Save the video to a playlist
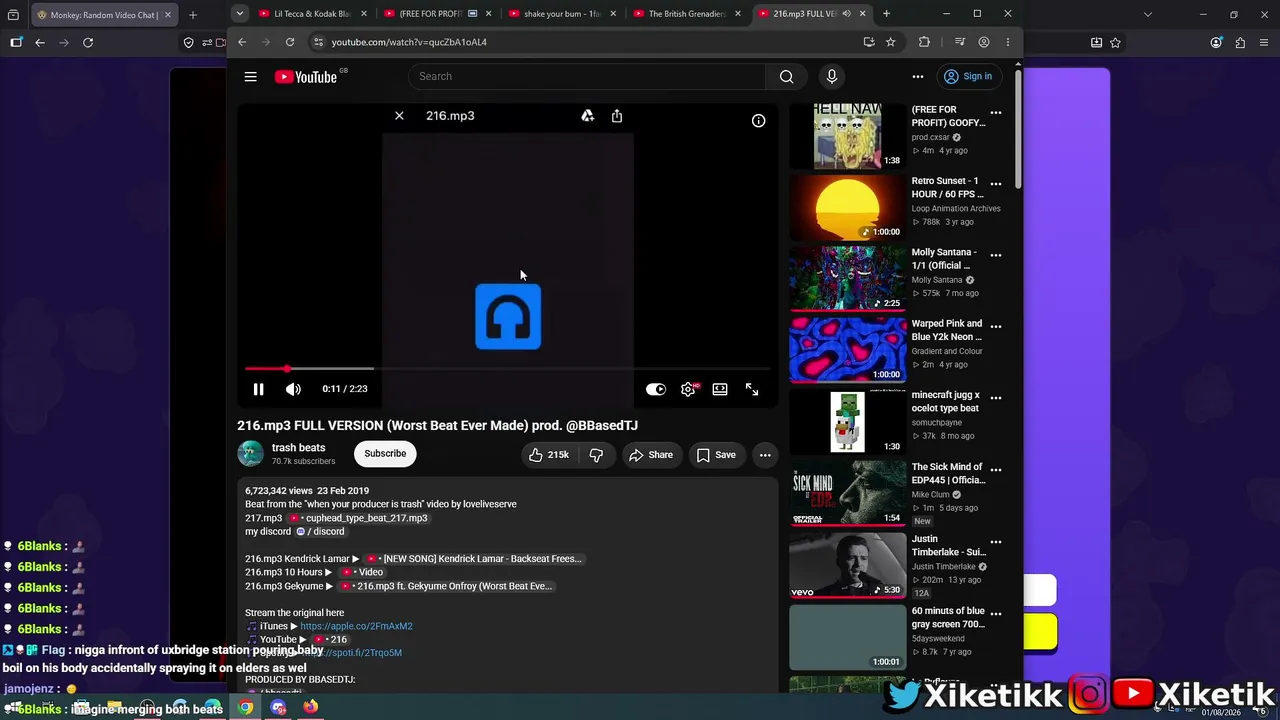 (716, 455)
